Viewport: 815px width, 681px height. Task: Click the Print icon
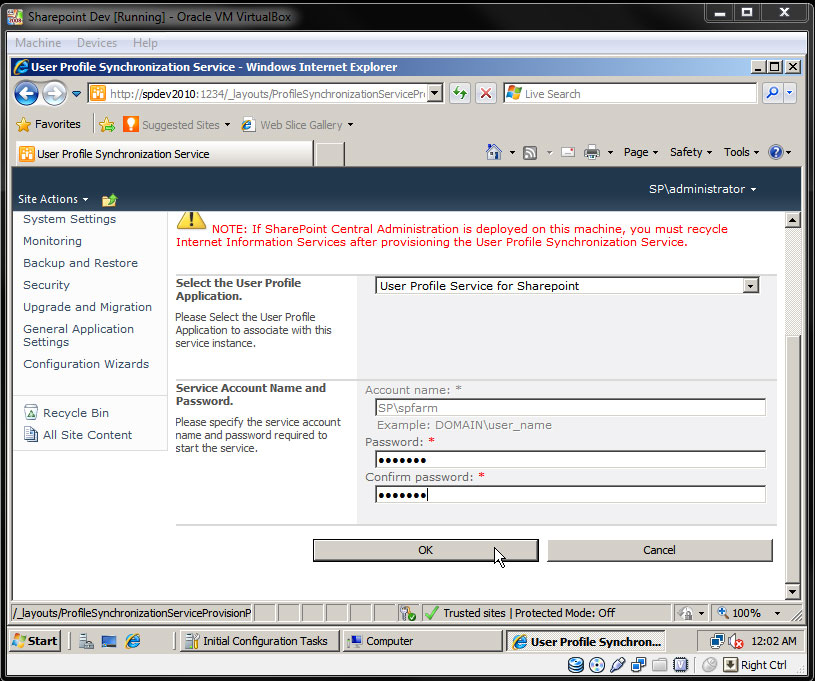point(591,152)
